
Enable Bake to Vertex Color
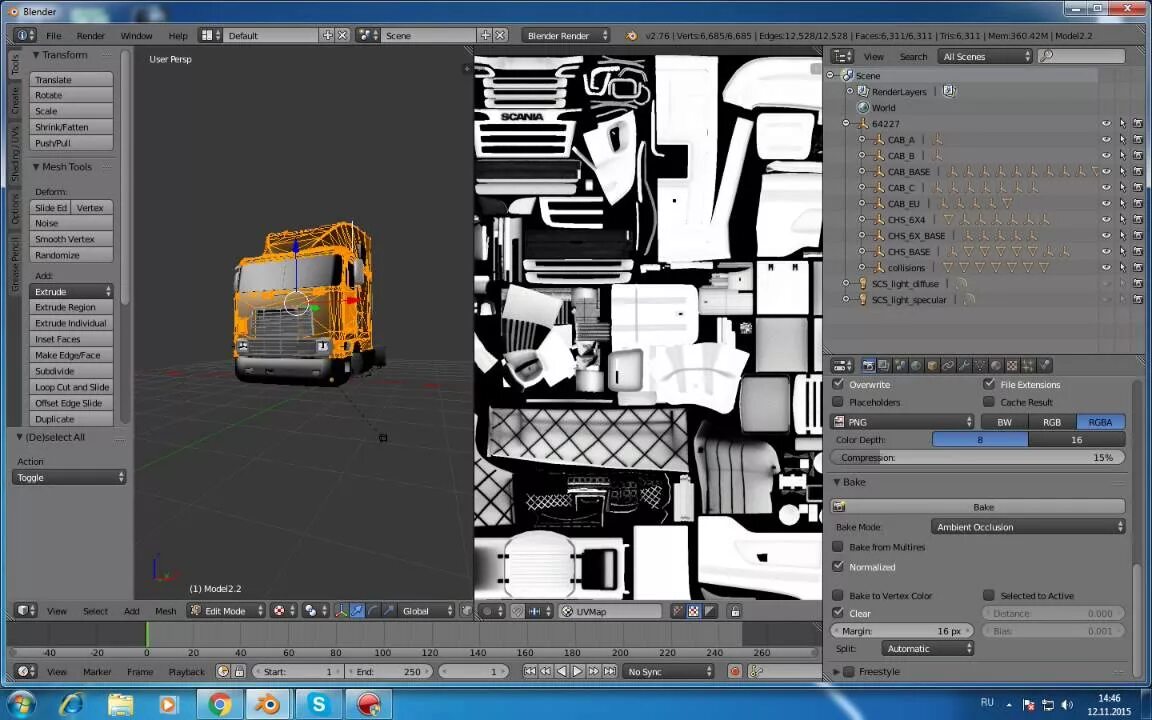[x=838, y=595]
